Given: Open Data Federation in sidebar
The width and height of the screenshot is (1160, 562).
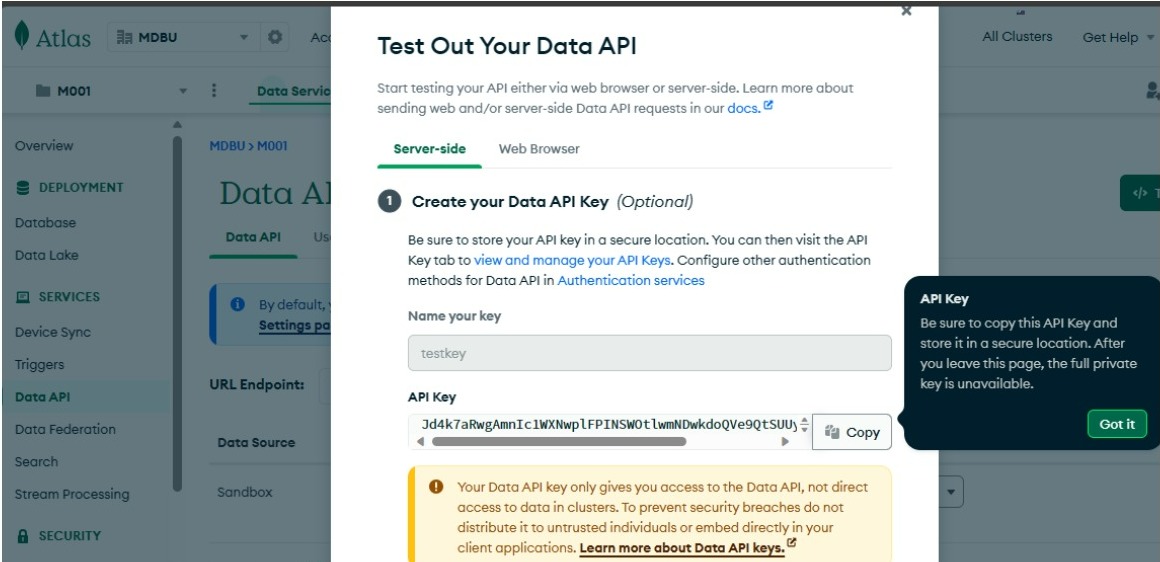Looking at the screenshot, I should coord(65,429).
